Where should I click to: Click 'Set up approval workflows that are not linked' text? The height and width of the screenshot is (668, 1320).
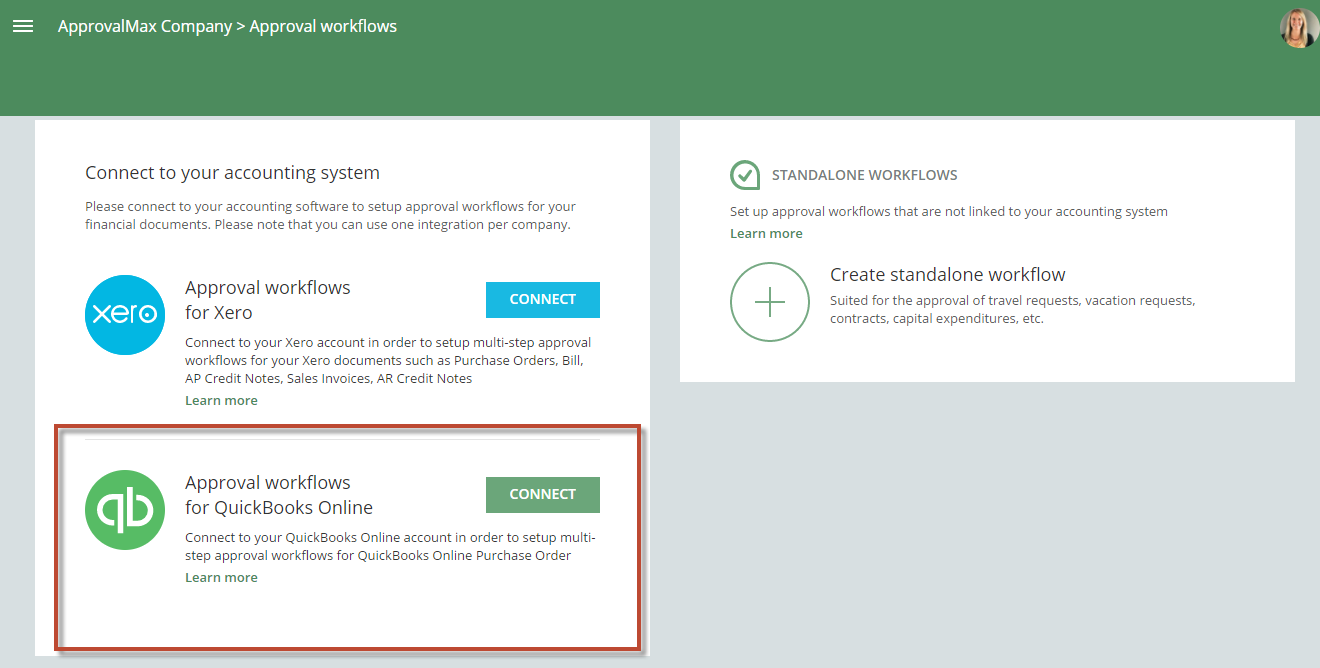[x=949, y=212]
